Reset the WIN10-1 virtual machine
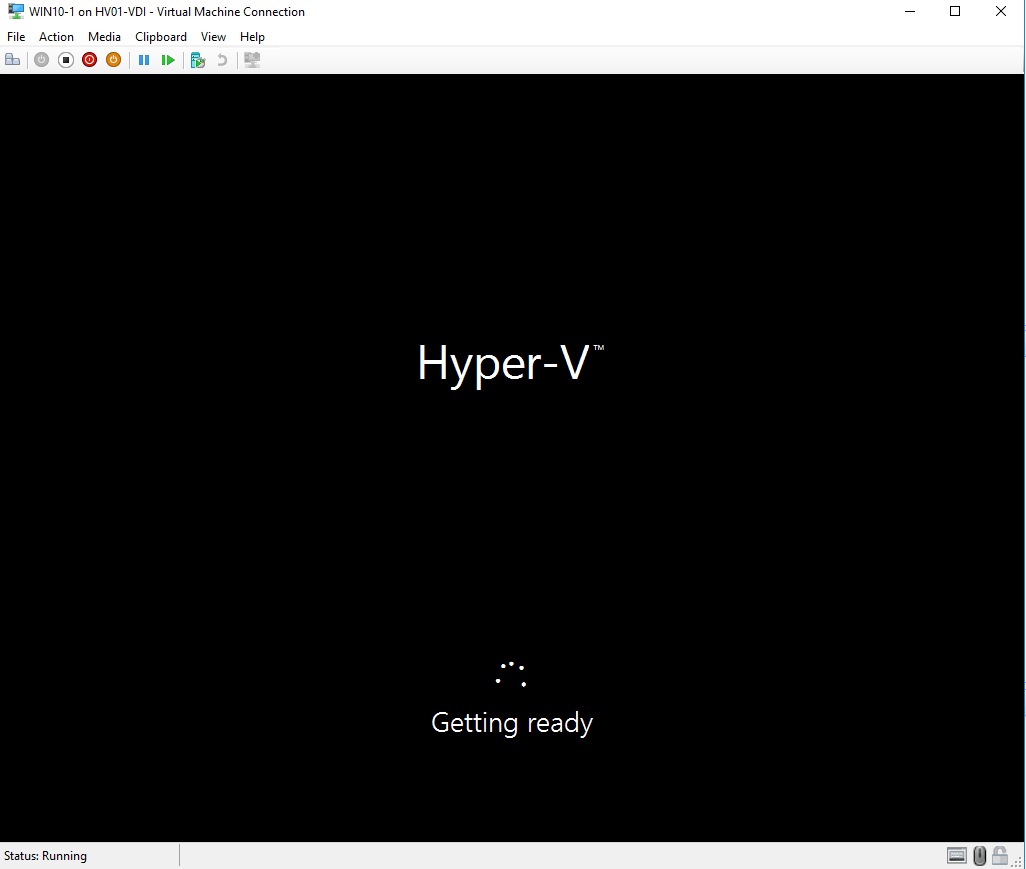Viewport: 1026px width, 869px height. tap(168, 59)
